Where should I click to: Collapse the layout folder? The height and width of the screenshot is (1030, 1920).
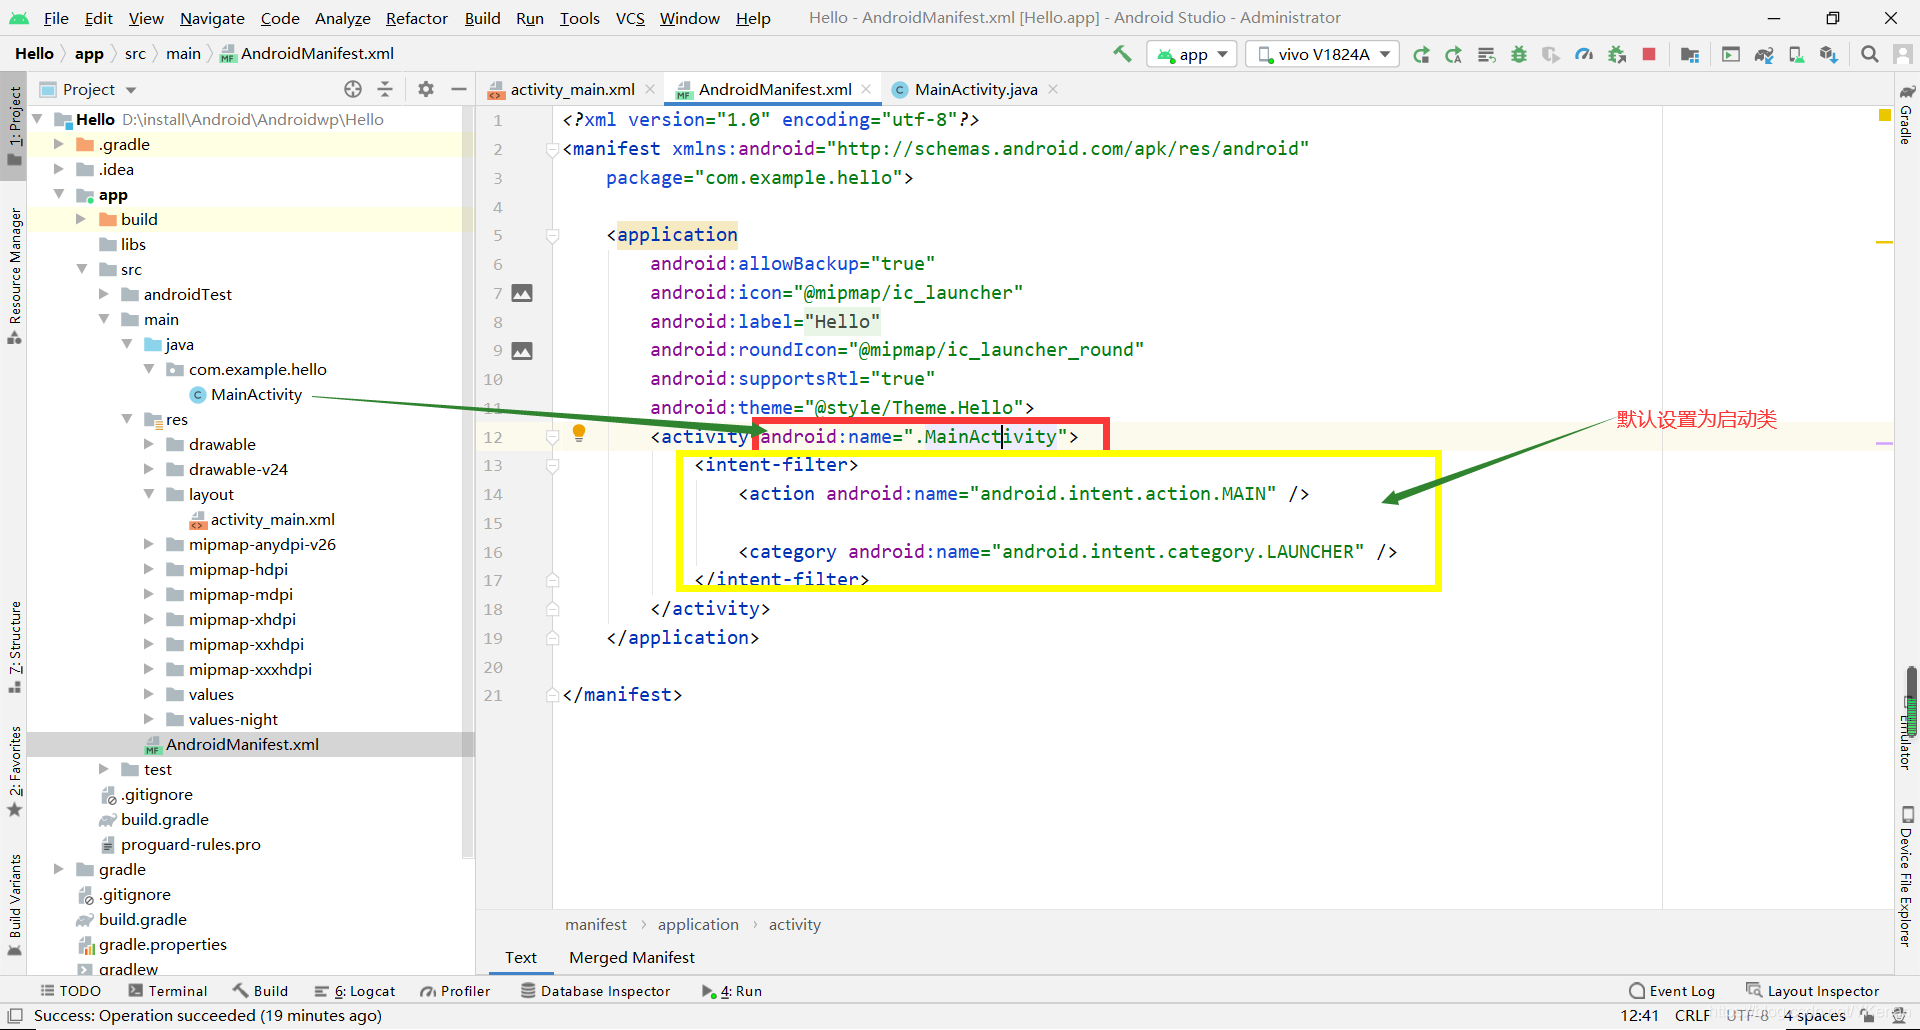(149, 494)
